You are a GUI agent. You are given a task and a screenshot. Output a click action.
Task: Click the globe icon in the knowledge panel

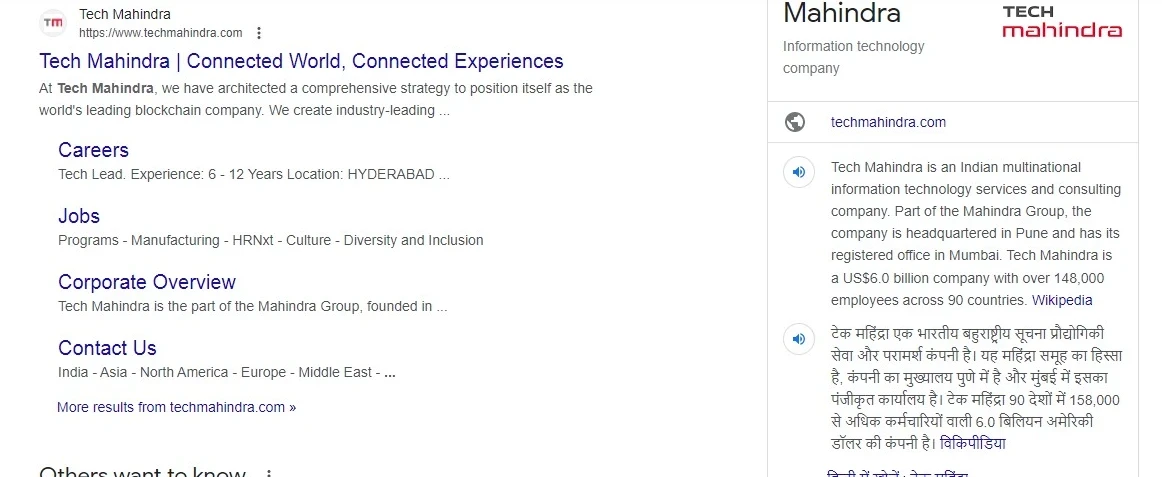pyautogui.click(x=796, y=122)
